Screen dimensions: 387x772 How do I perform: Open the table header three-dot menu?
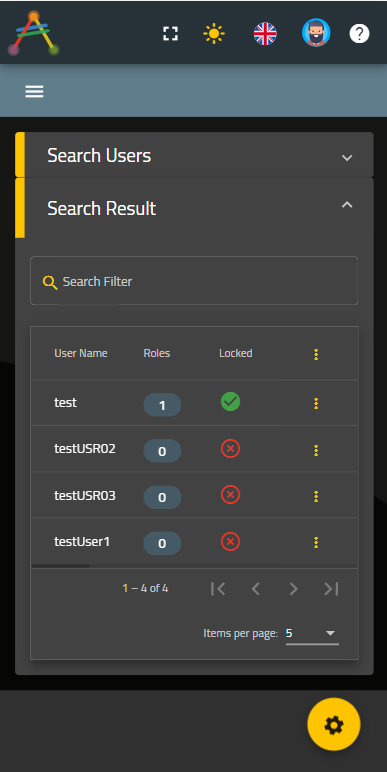pyautogui.click(x=316, y=354)
